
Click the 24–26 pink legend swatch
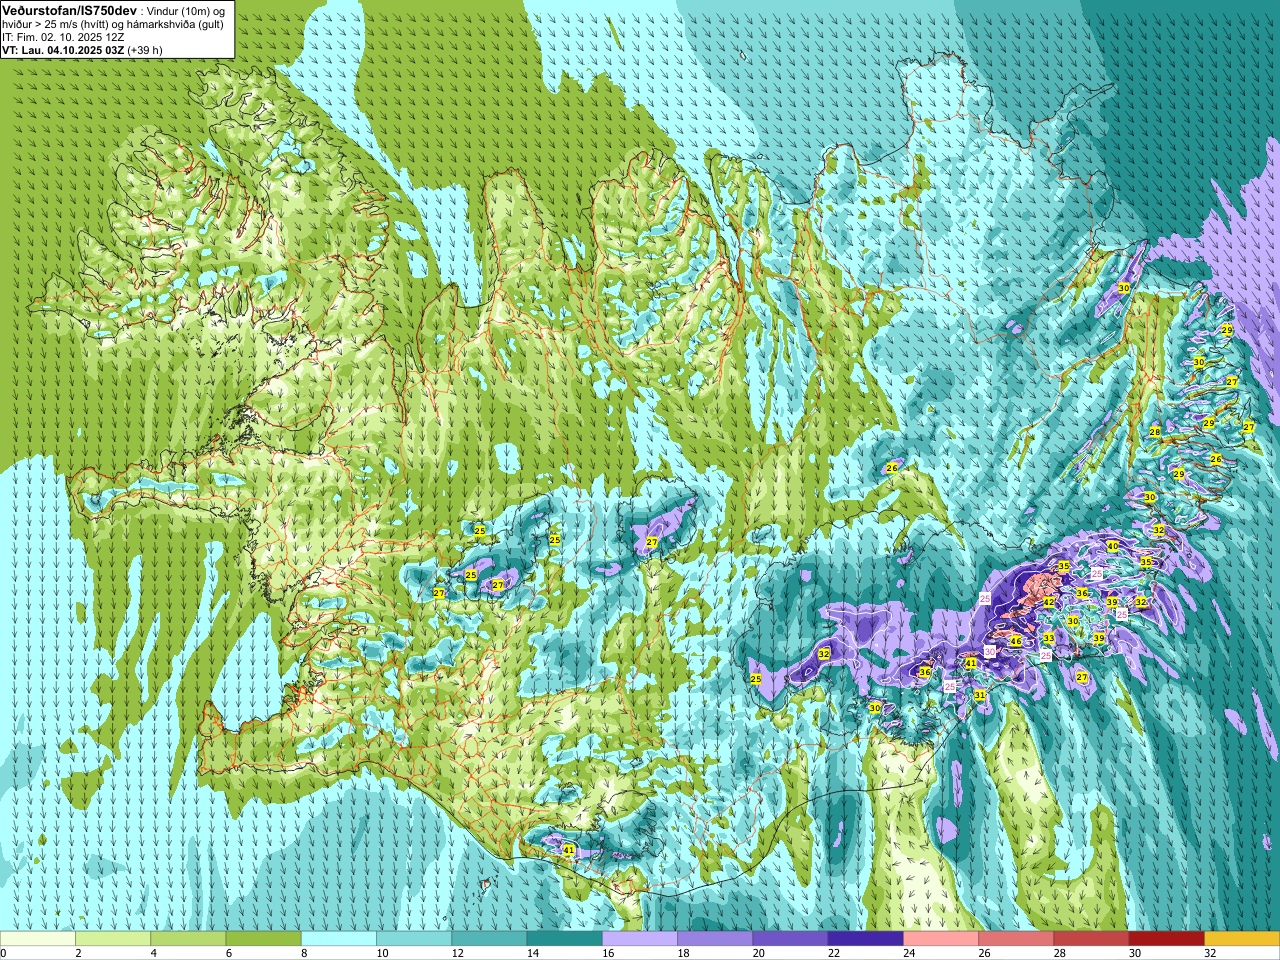941,938
